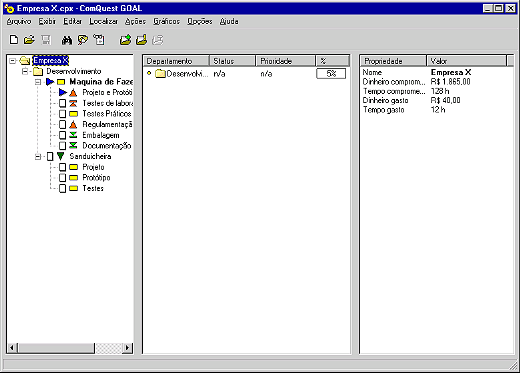520x373 pixels.
Task: Click green hourglass icon of Embalagem
Action: click(x=73, y=135)
